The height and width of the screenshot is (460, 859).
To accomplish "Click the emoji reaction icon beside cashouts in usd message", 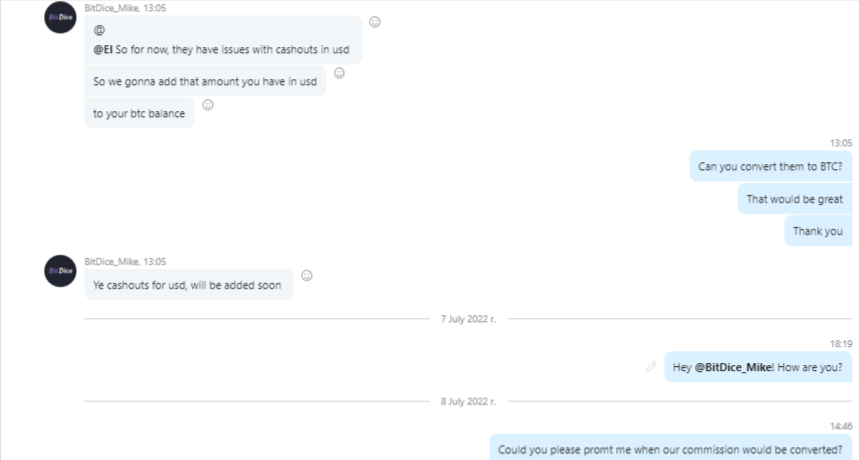I will tap(375, 22).
